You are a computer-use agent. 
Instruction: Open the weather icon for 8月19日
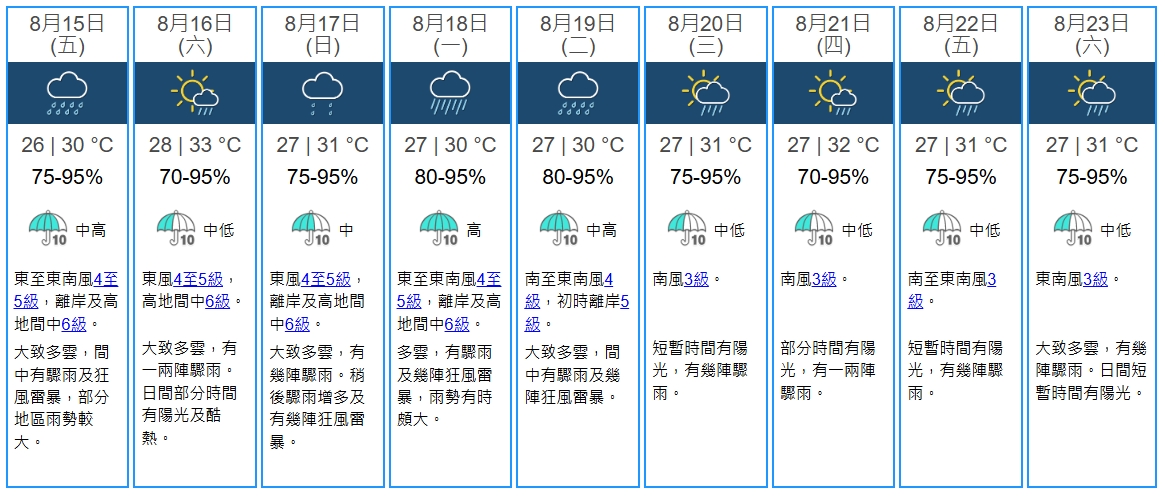[x=577, y=93]
